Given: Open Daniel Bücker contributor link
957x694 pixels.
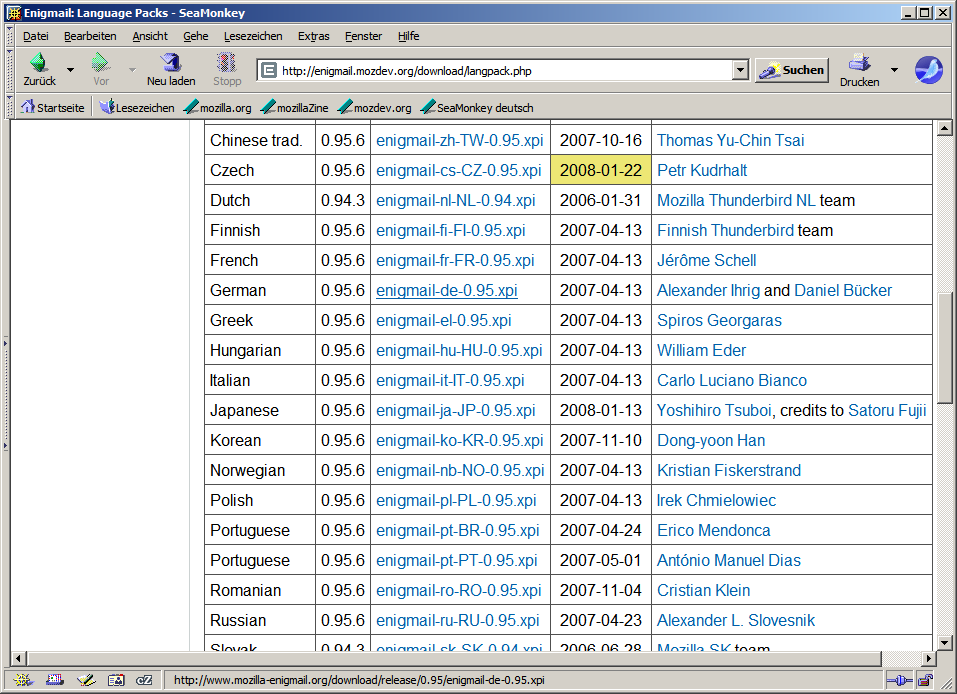Looking at the screenshot, I should 843,291.
